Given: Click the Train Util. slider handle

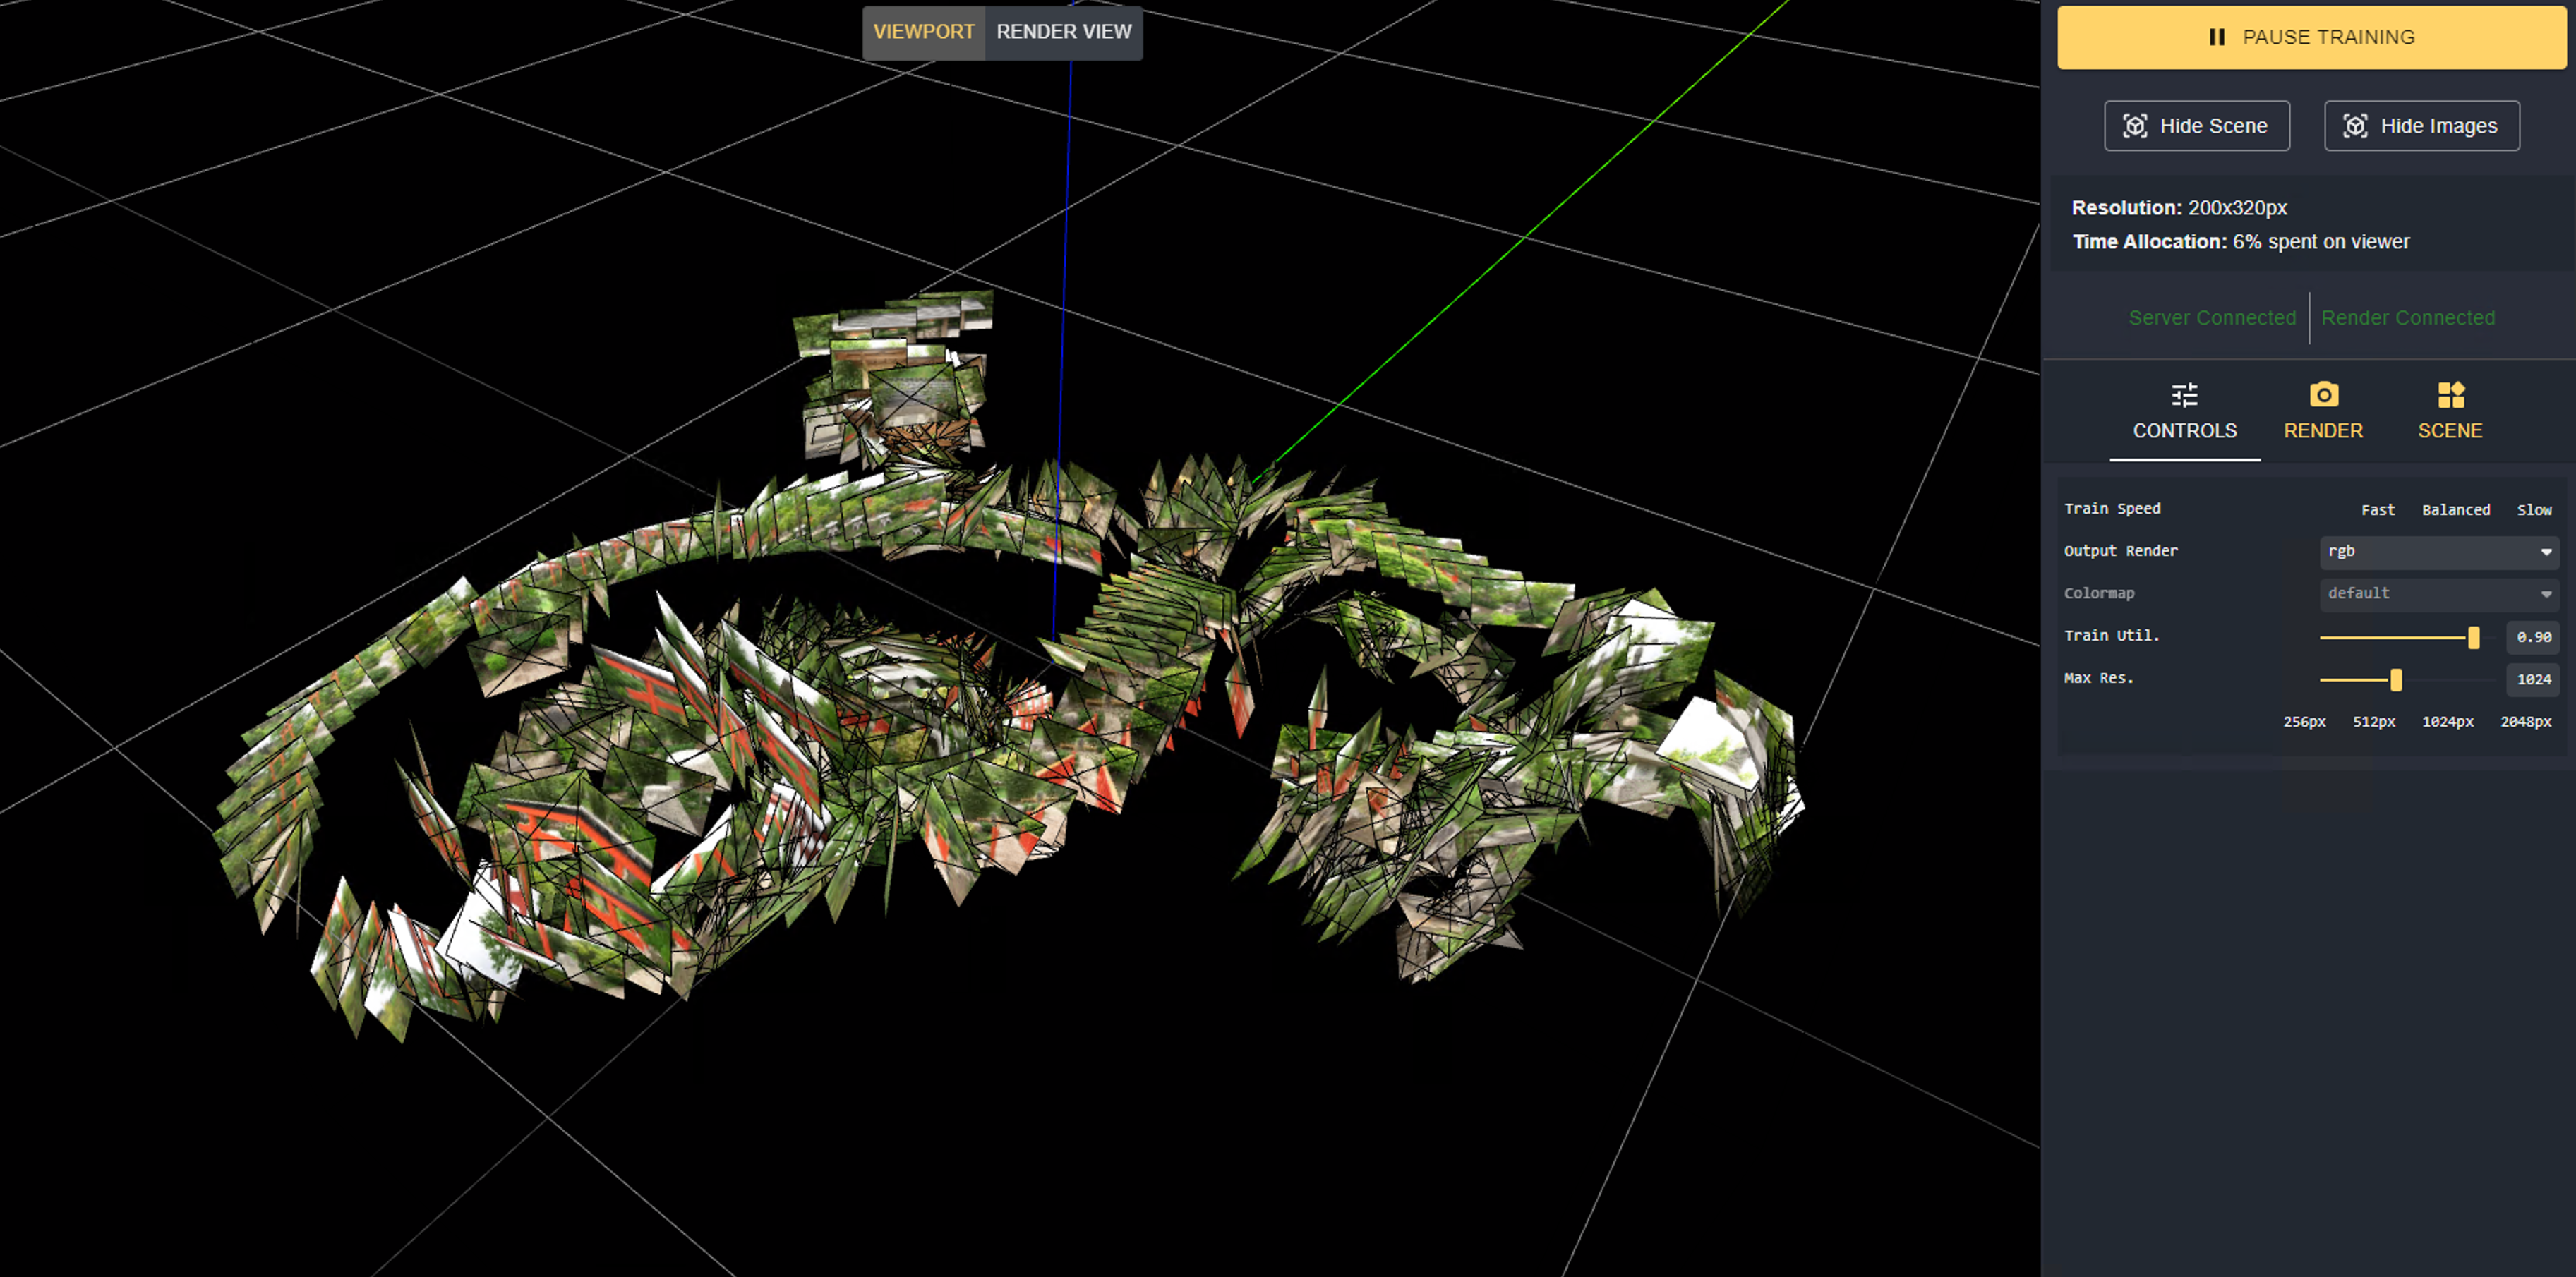Looking at the screenshot, I should [x=2473, y=637].
